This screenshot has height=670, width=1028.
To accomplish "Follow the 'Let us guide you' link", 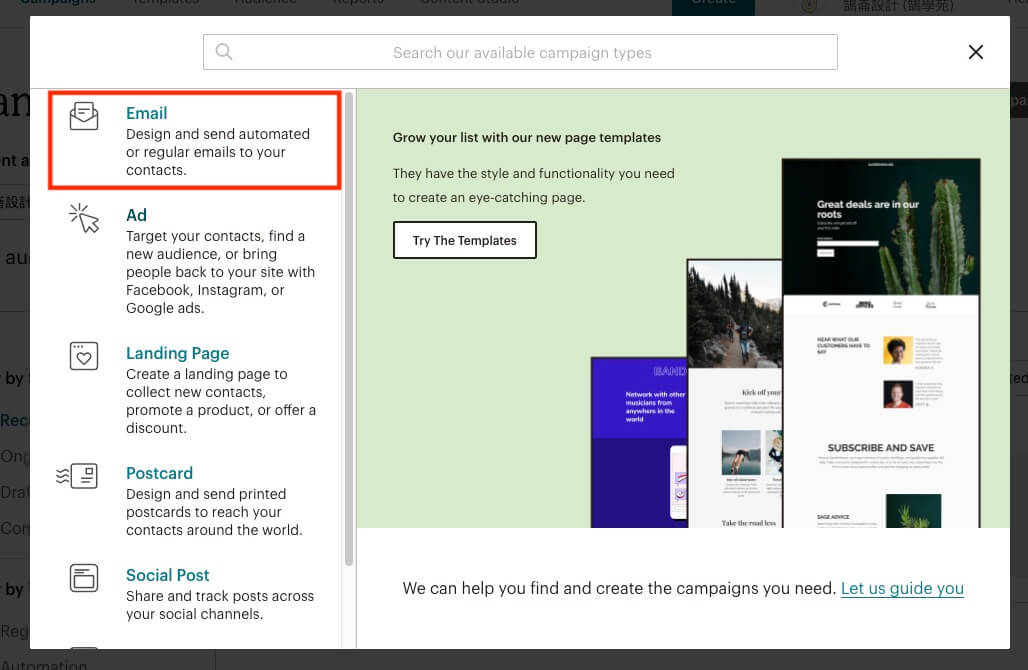I will click(902, 588).
